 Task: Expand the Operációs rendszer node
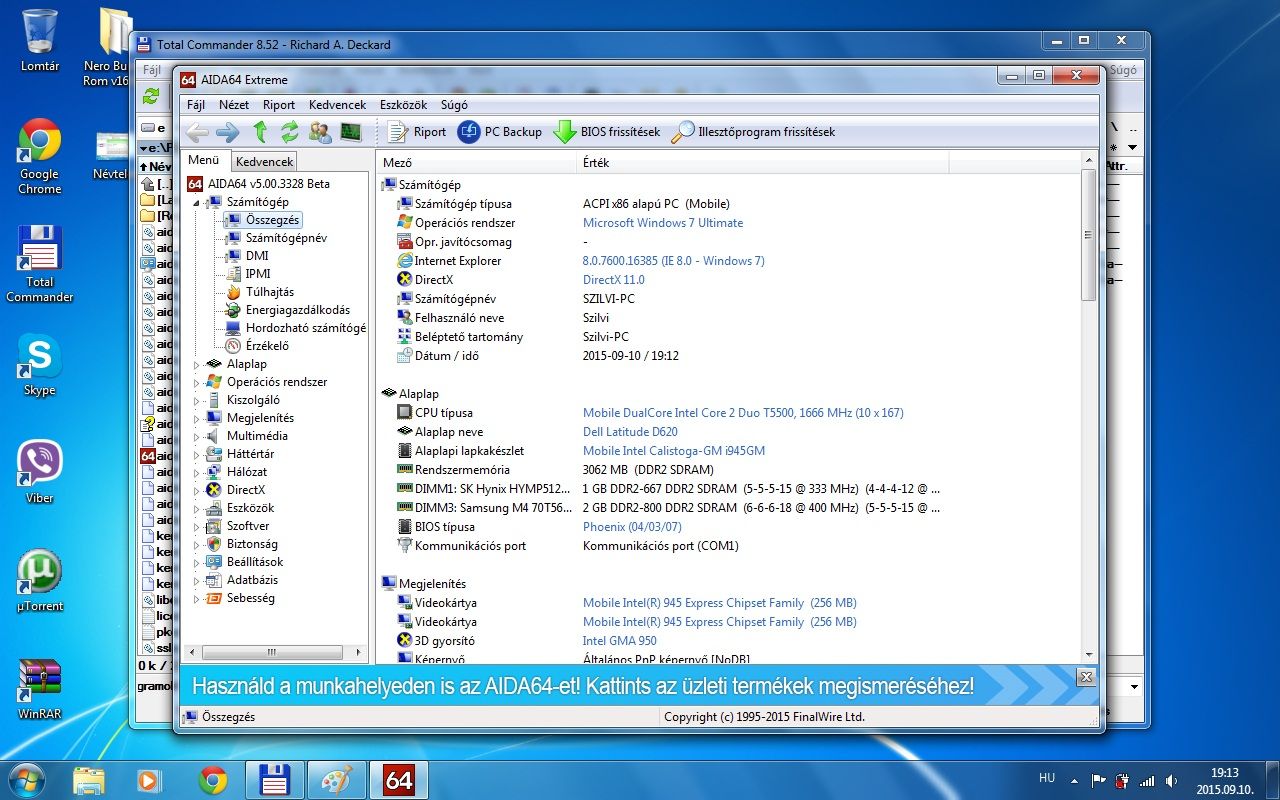(197, 382)
